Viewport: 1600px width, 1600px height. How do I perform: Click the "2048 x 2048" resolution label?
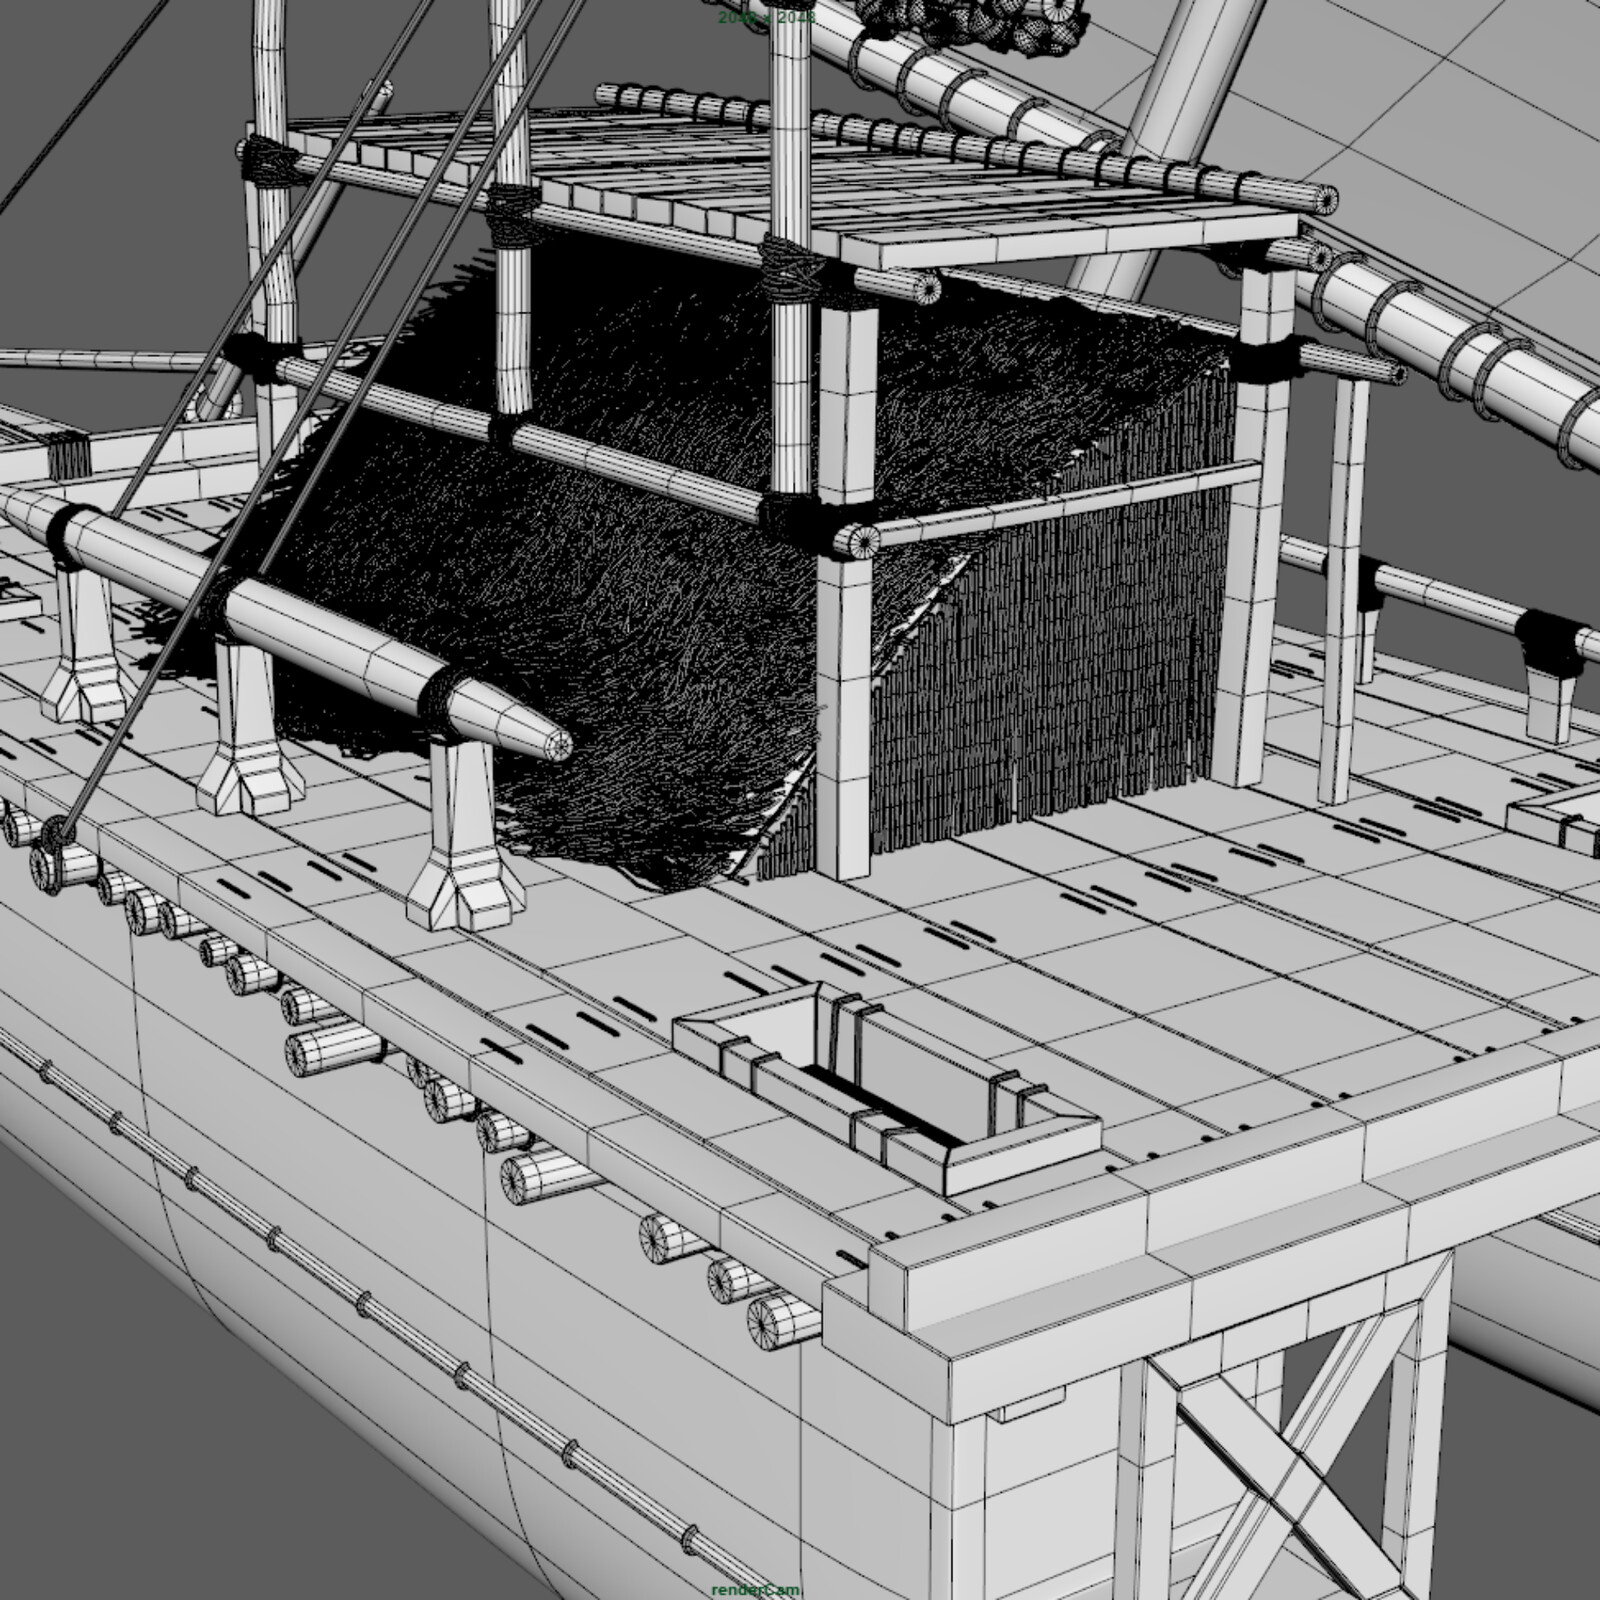[766, 18]
